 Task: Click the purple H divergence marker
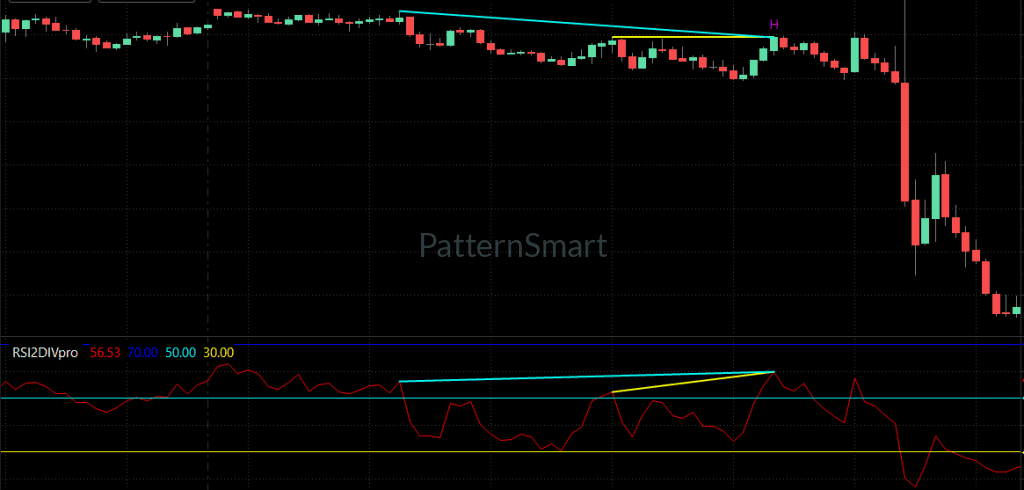coord(774,25)
